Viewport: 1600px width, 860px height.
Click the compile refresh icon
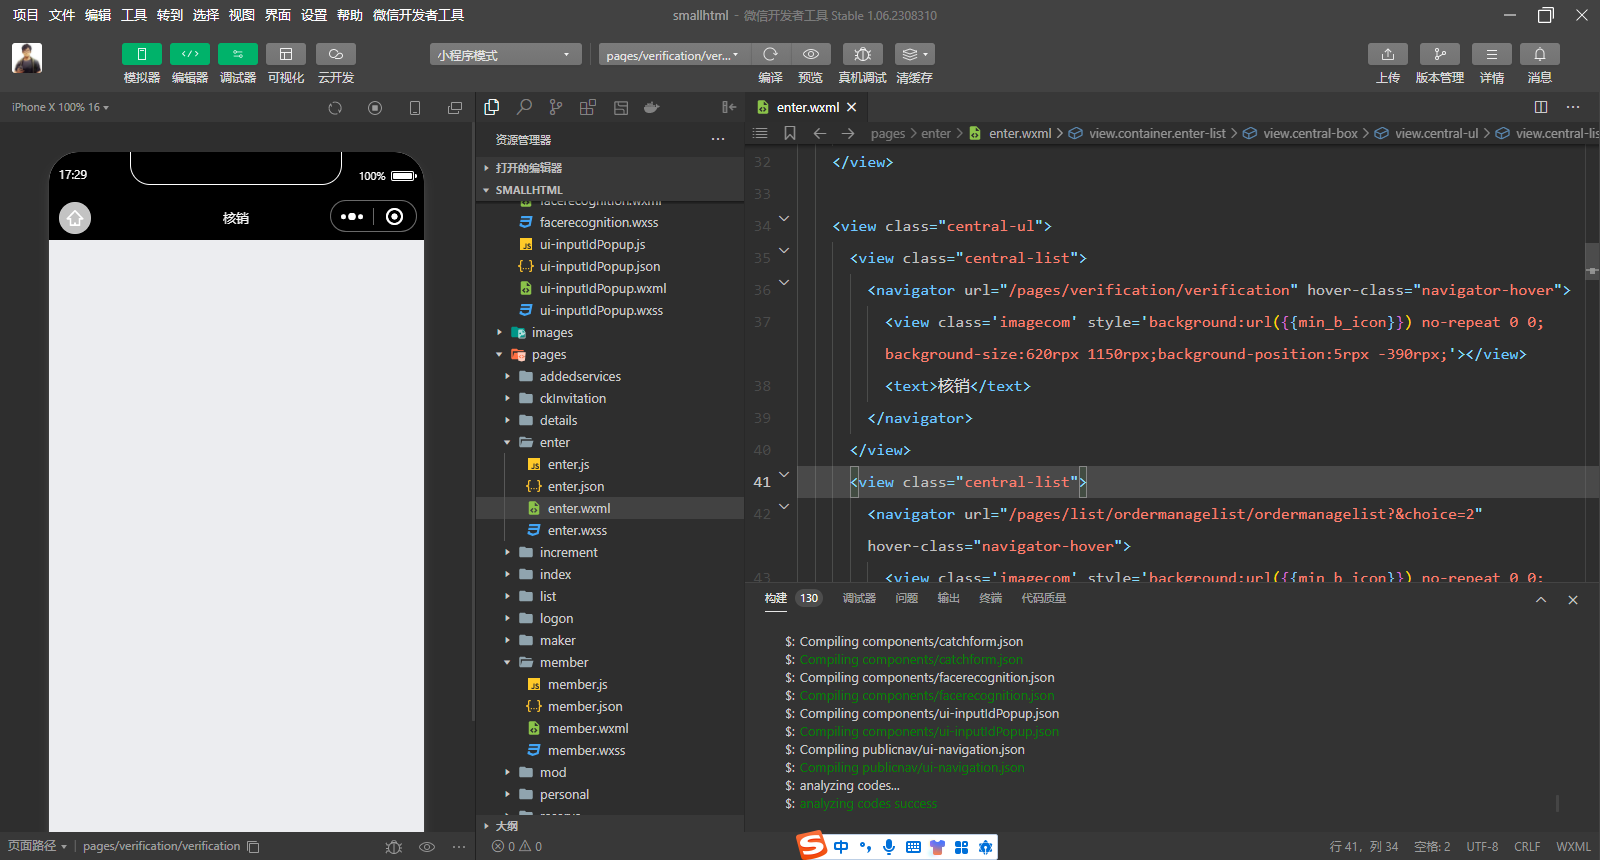[770, 54]
